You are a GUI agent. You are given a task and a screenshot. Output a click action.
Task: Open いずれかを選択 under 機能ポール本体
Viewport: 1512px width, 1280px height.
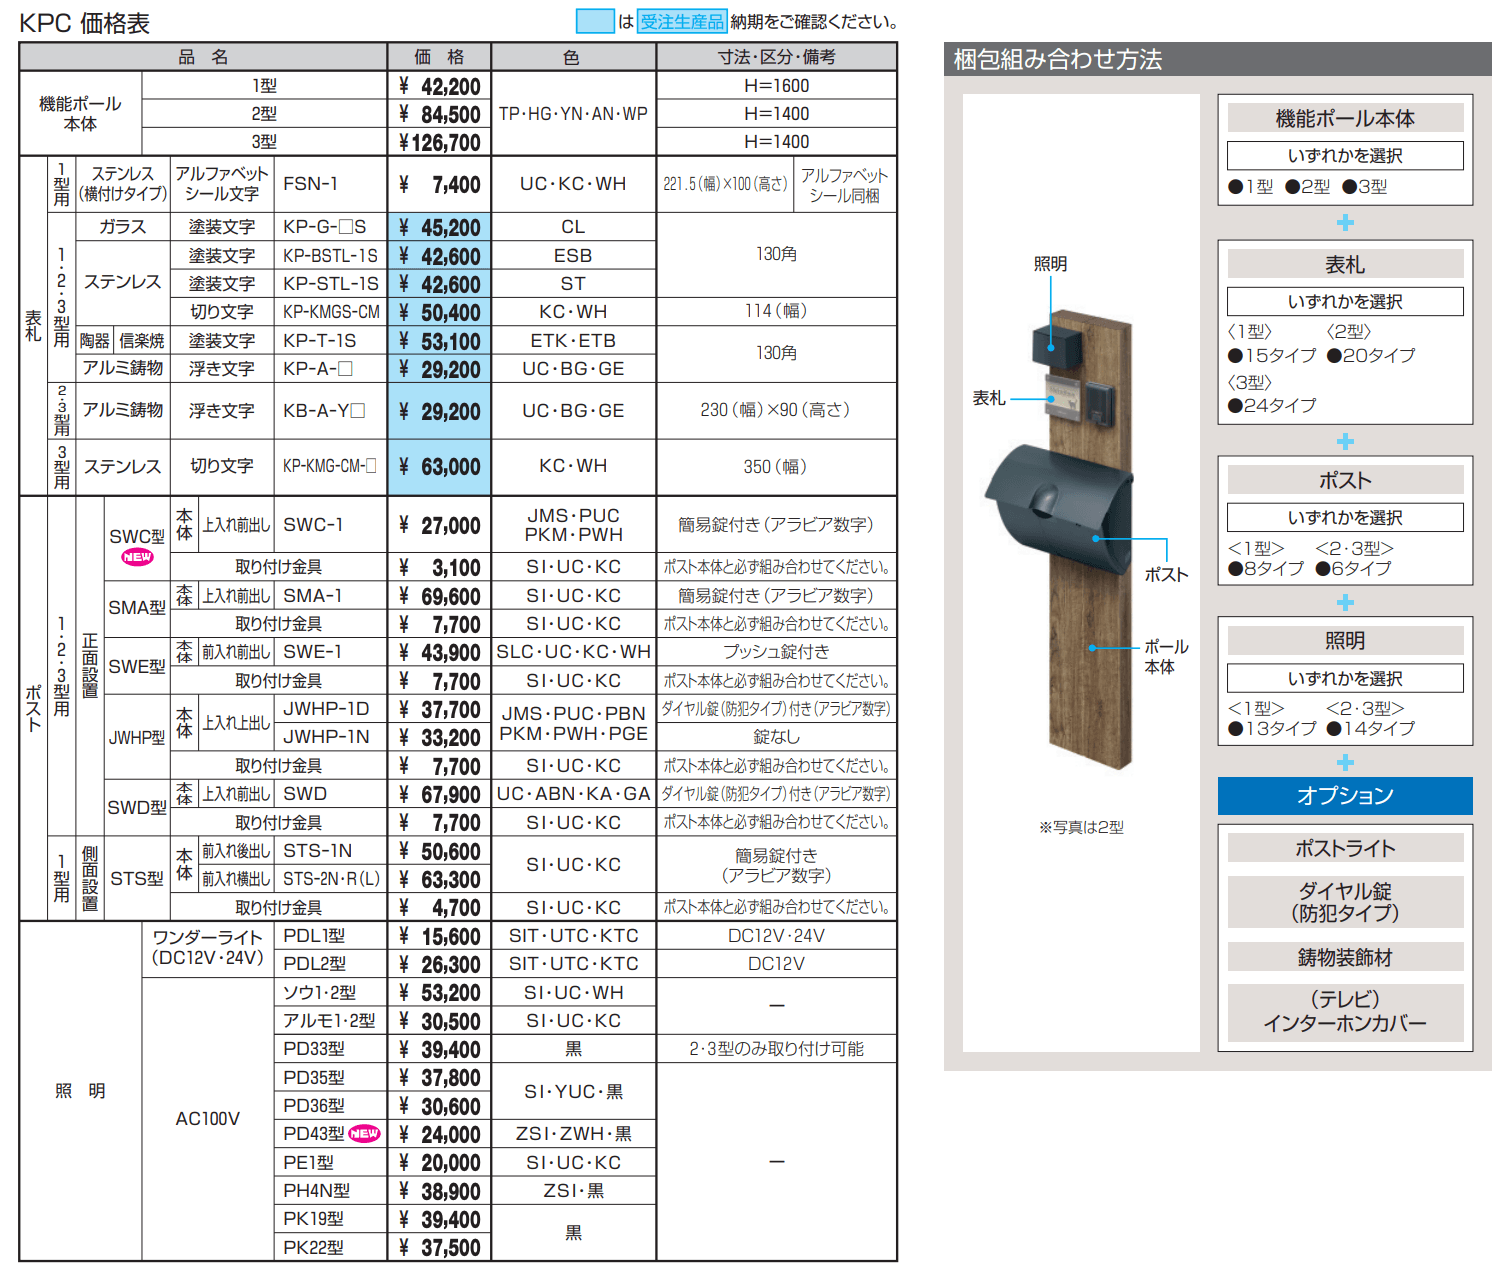(1344, 155)
